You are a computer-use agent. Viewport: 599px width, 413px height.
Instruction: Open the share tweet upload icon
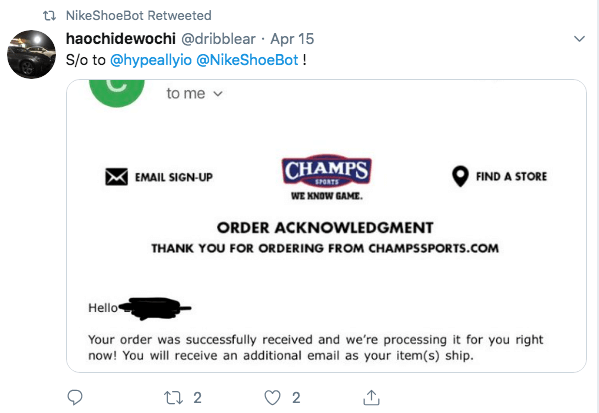click(x=371, y=397)
